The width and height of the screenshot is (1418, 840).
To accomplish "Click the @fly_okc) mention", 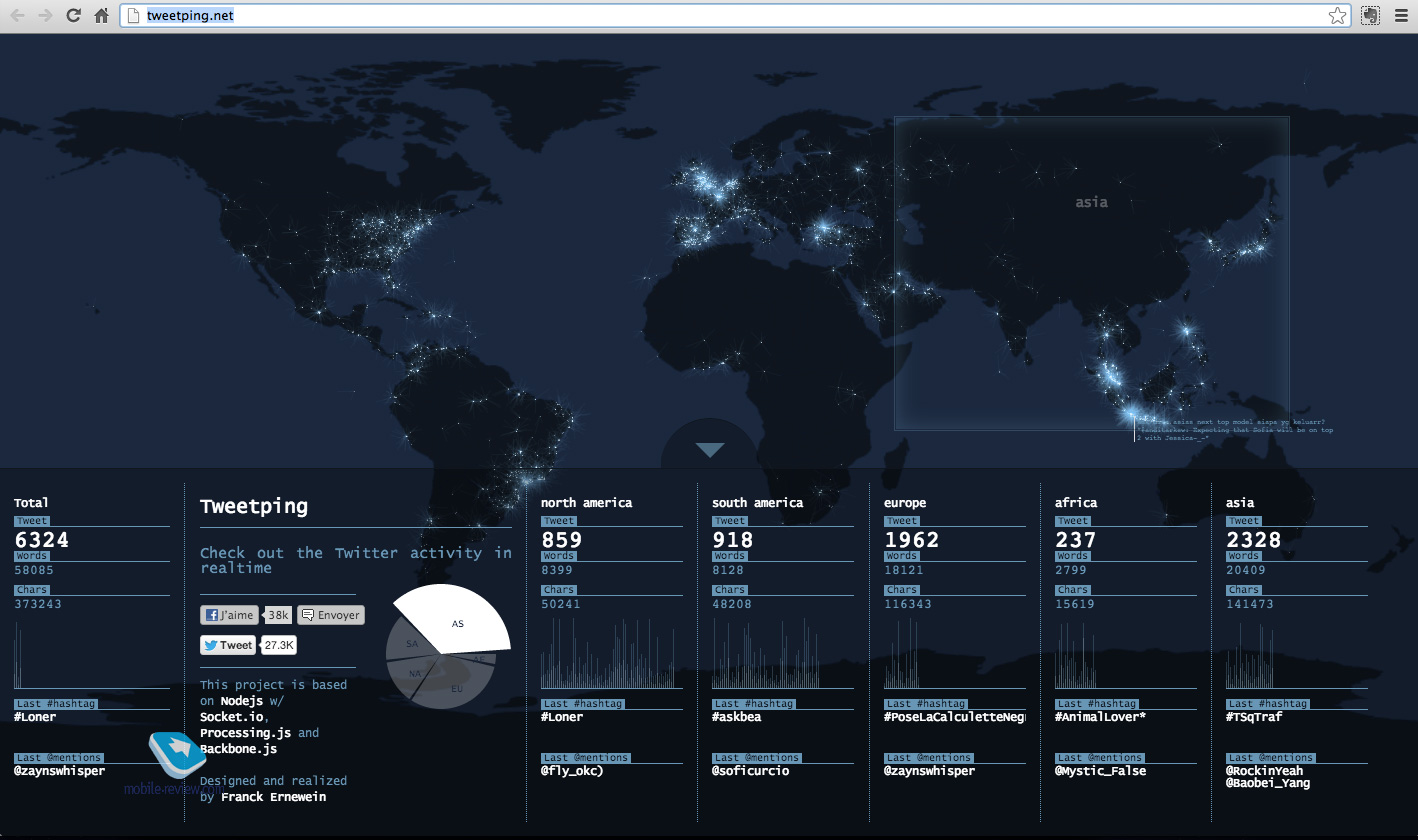I will tap(572, 771).
